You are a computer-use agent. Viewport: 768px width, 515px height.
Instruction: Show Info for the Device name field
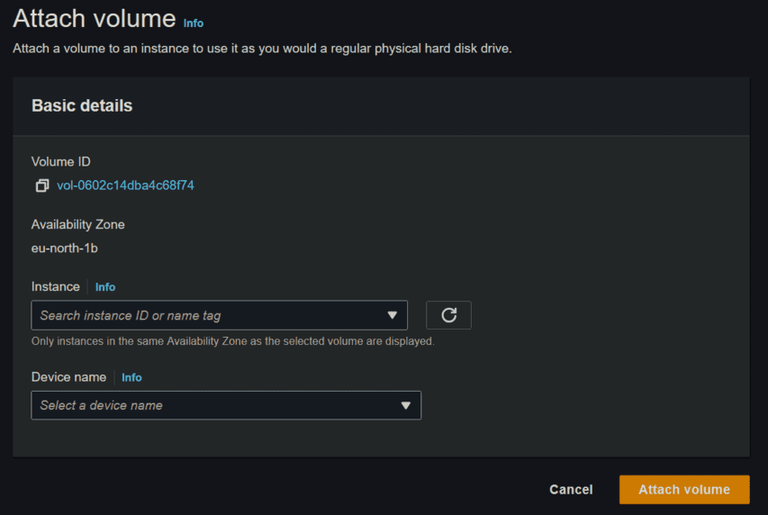point(132,378)
